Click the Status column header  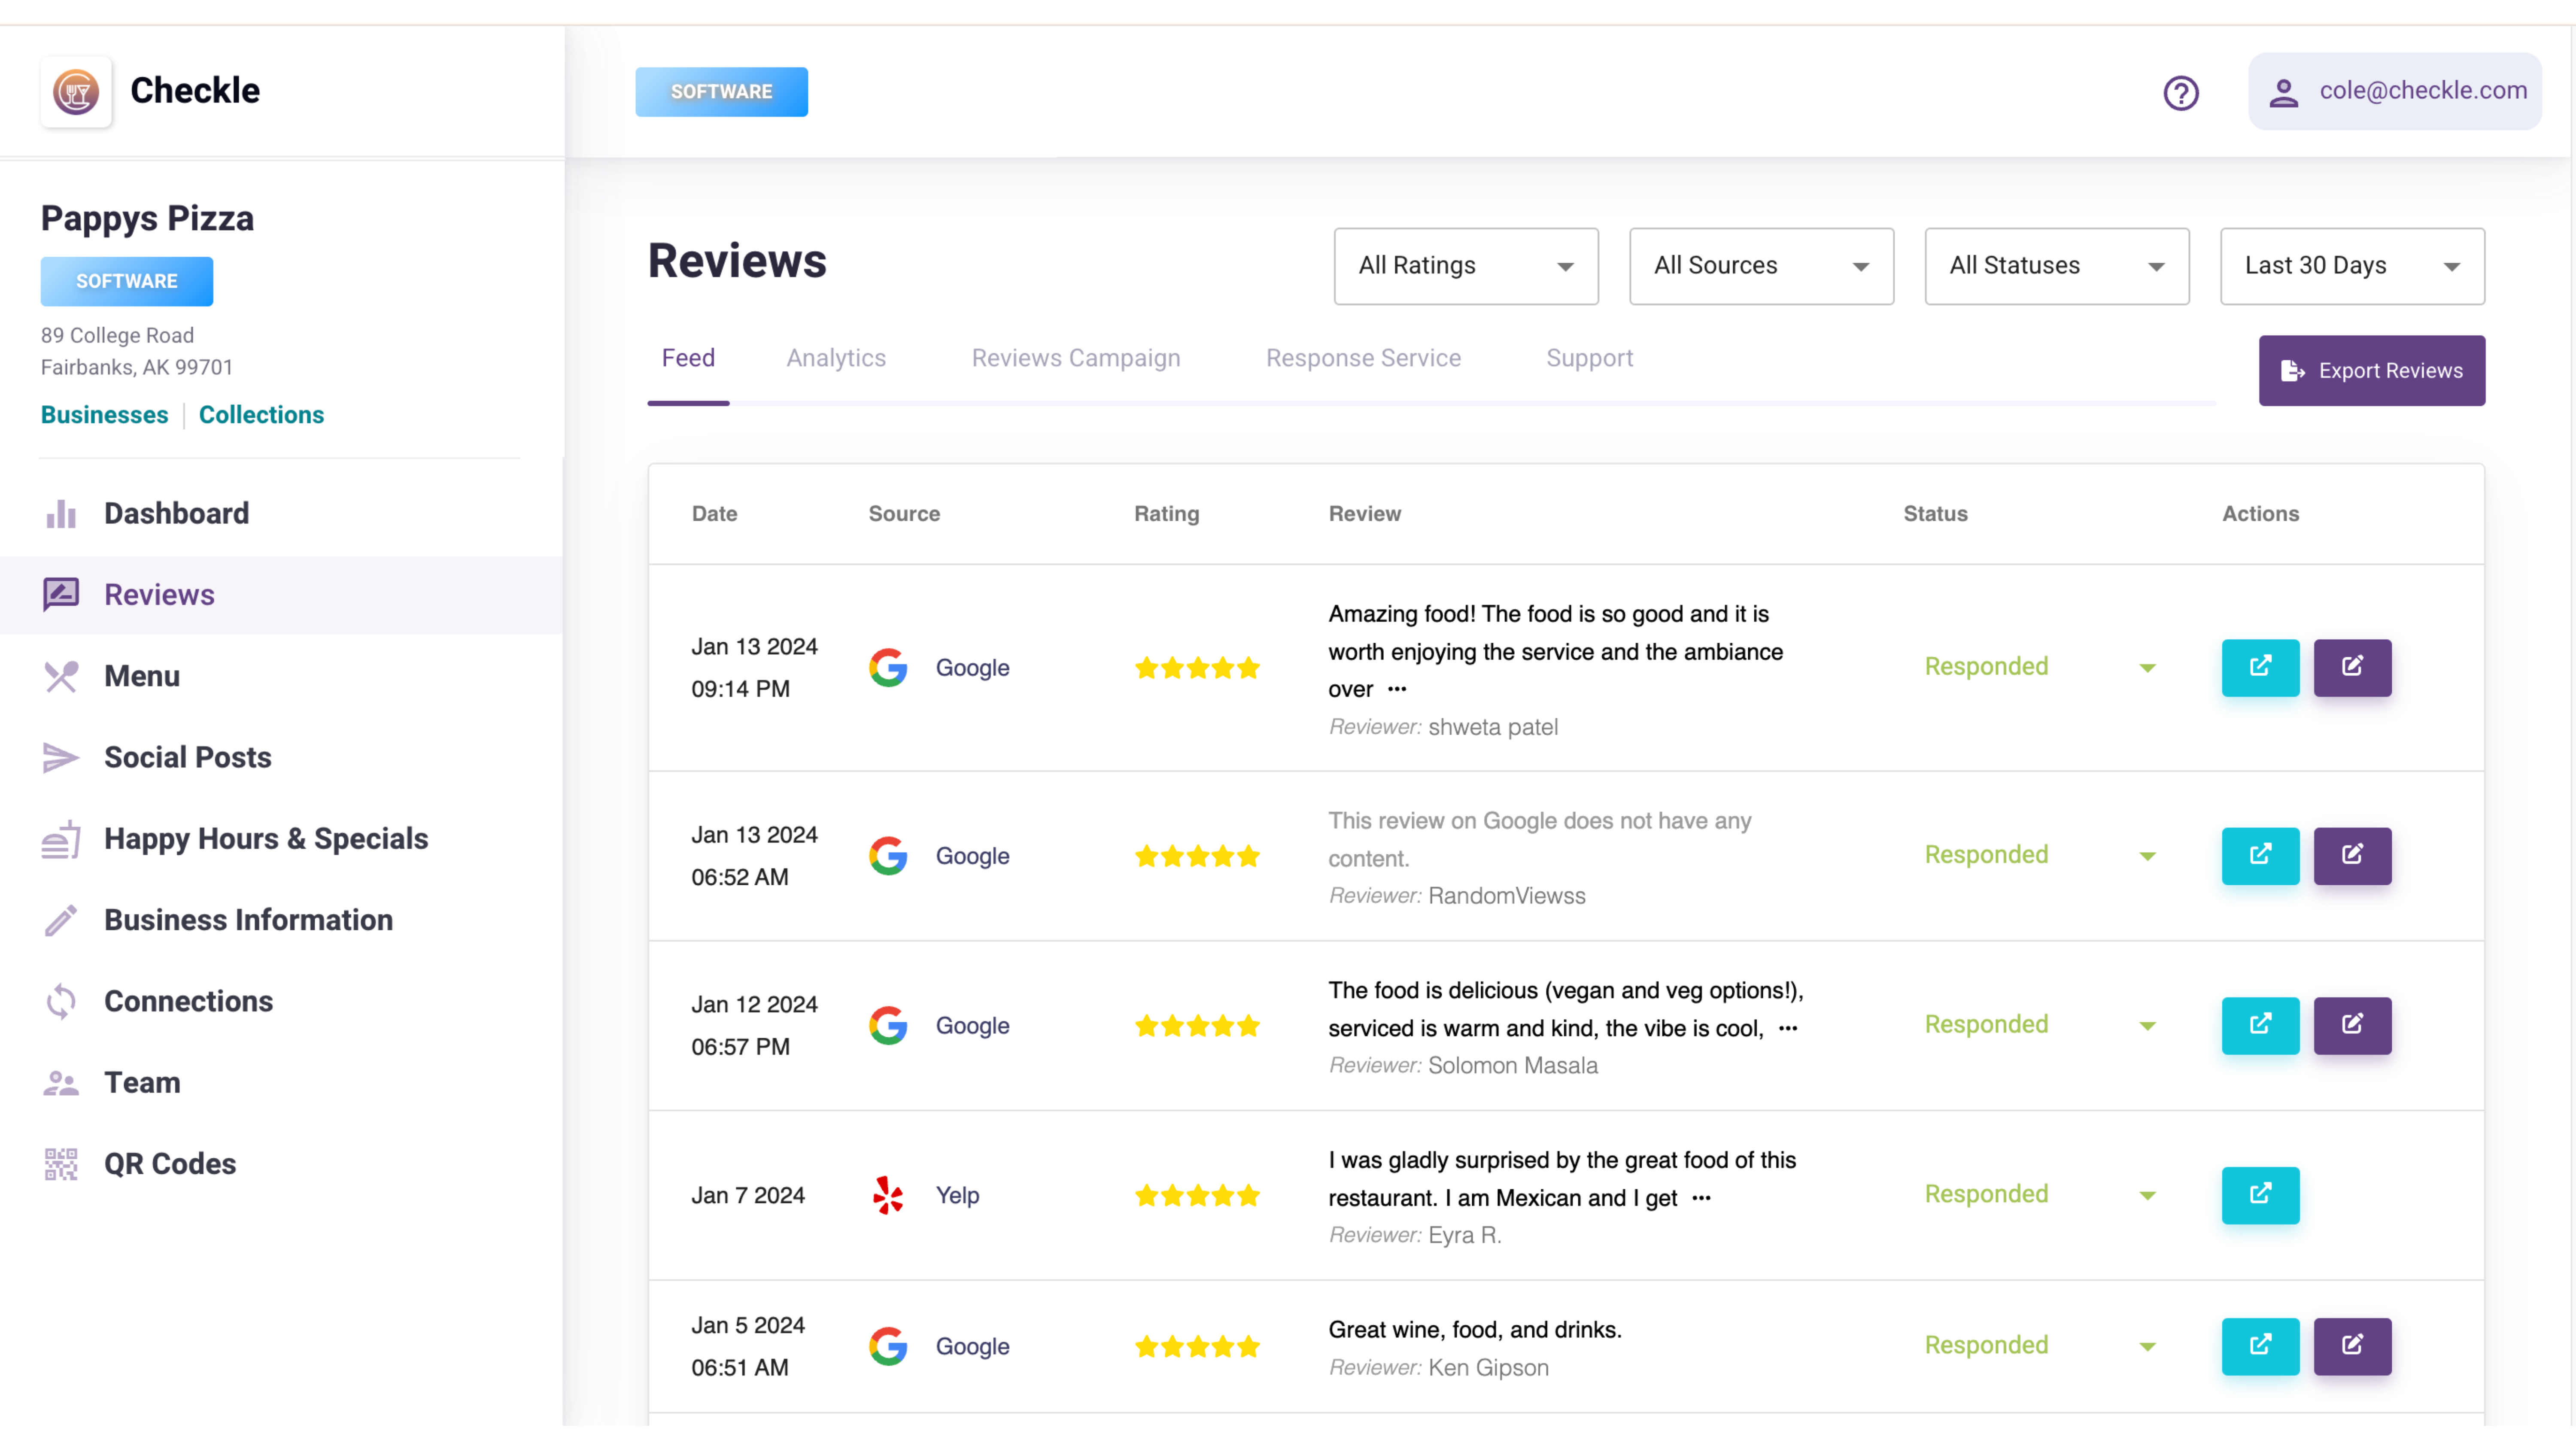point(1935,514)
